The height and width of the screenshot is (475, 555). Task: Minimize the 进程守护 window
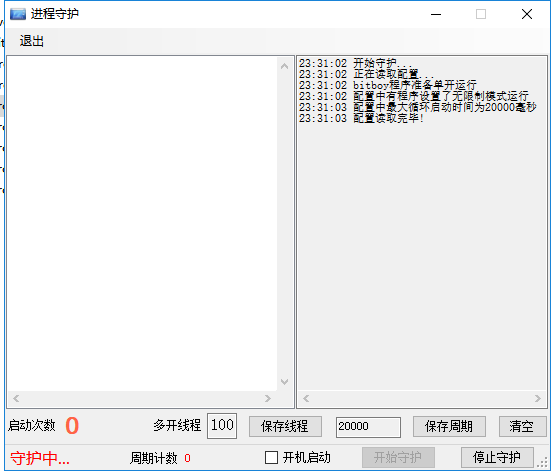[436, 14]
